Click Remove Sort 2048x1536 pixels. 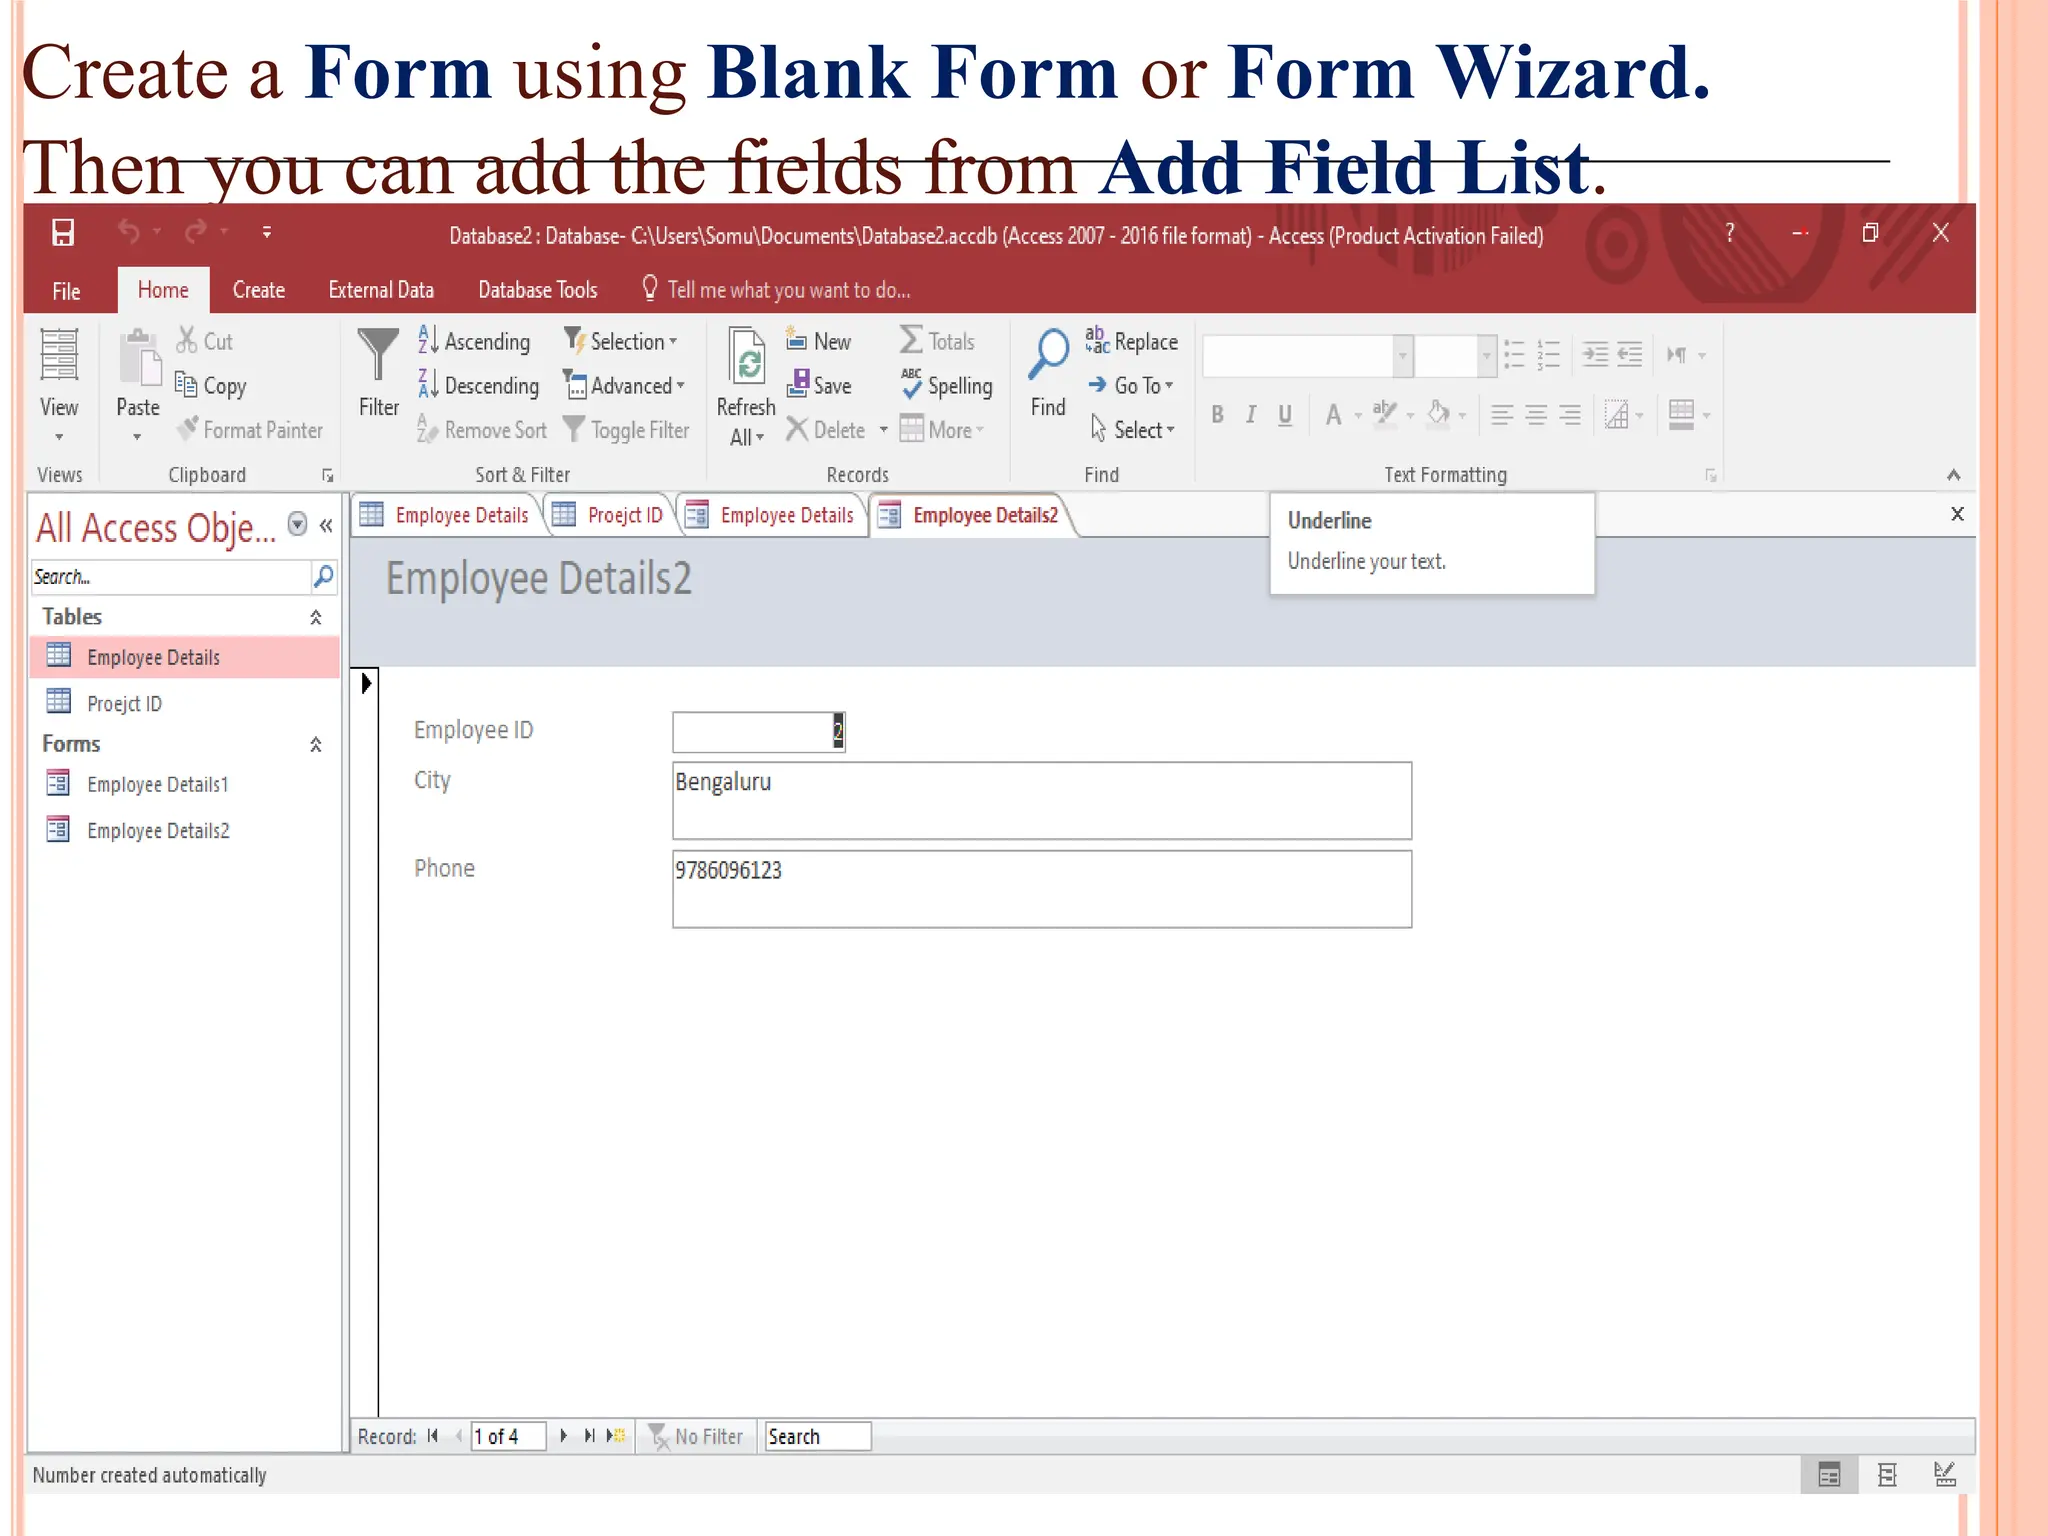point(482,430)
